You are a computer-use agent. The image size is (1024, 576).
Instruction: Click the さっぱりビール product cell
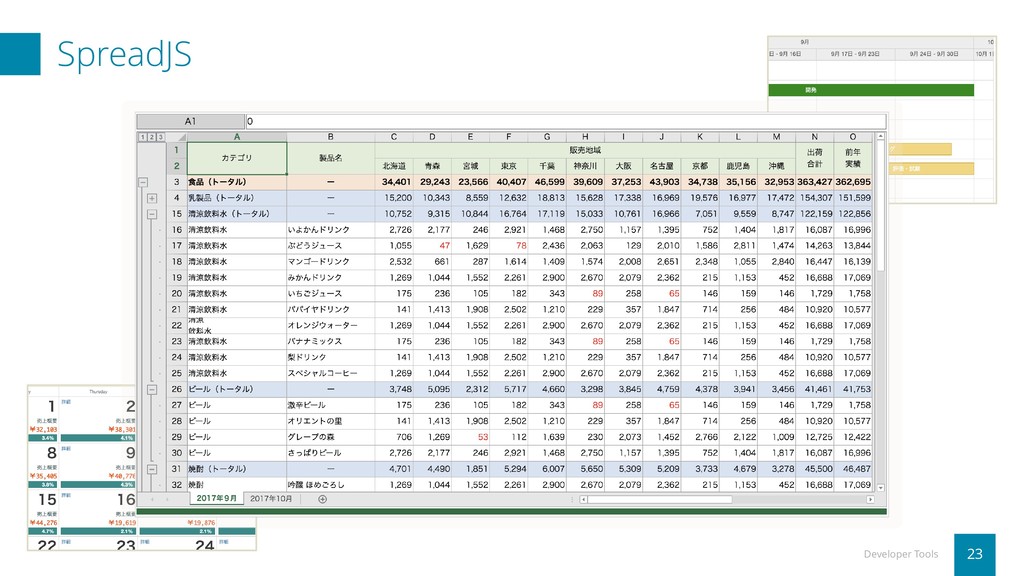point(330,453)
